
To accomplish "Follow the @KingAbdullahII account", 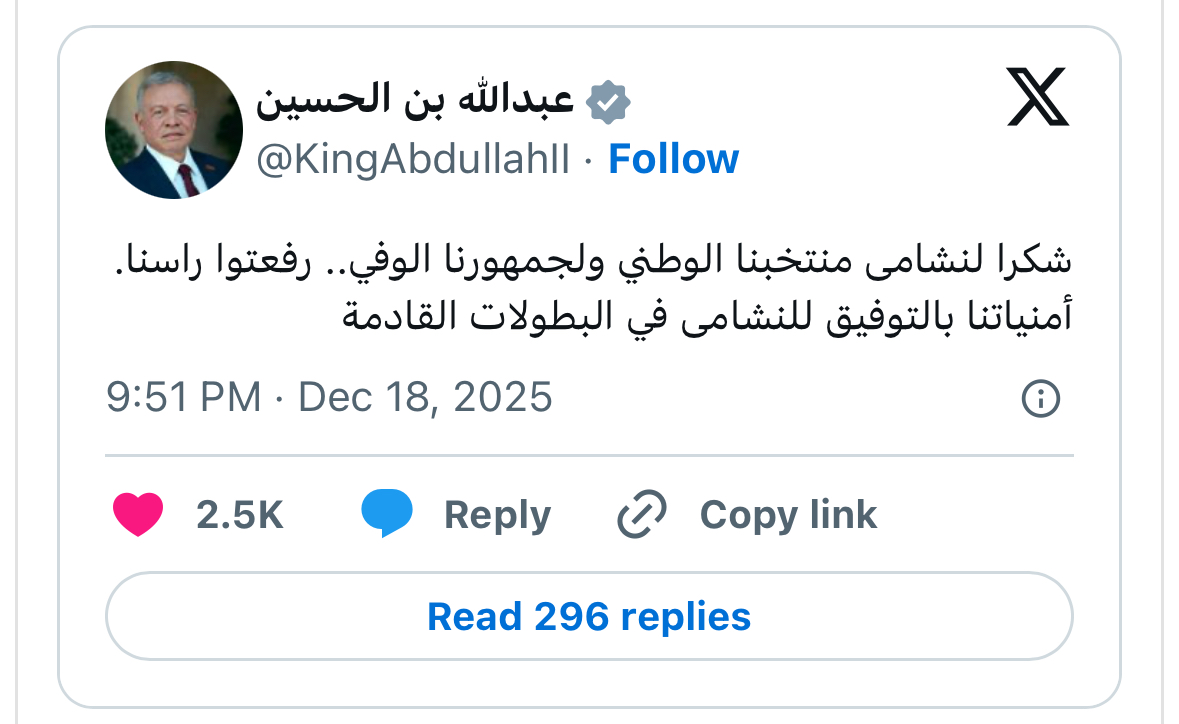I will click(673, 159).
